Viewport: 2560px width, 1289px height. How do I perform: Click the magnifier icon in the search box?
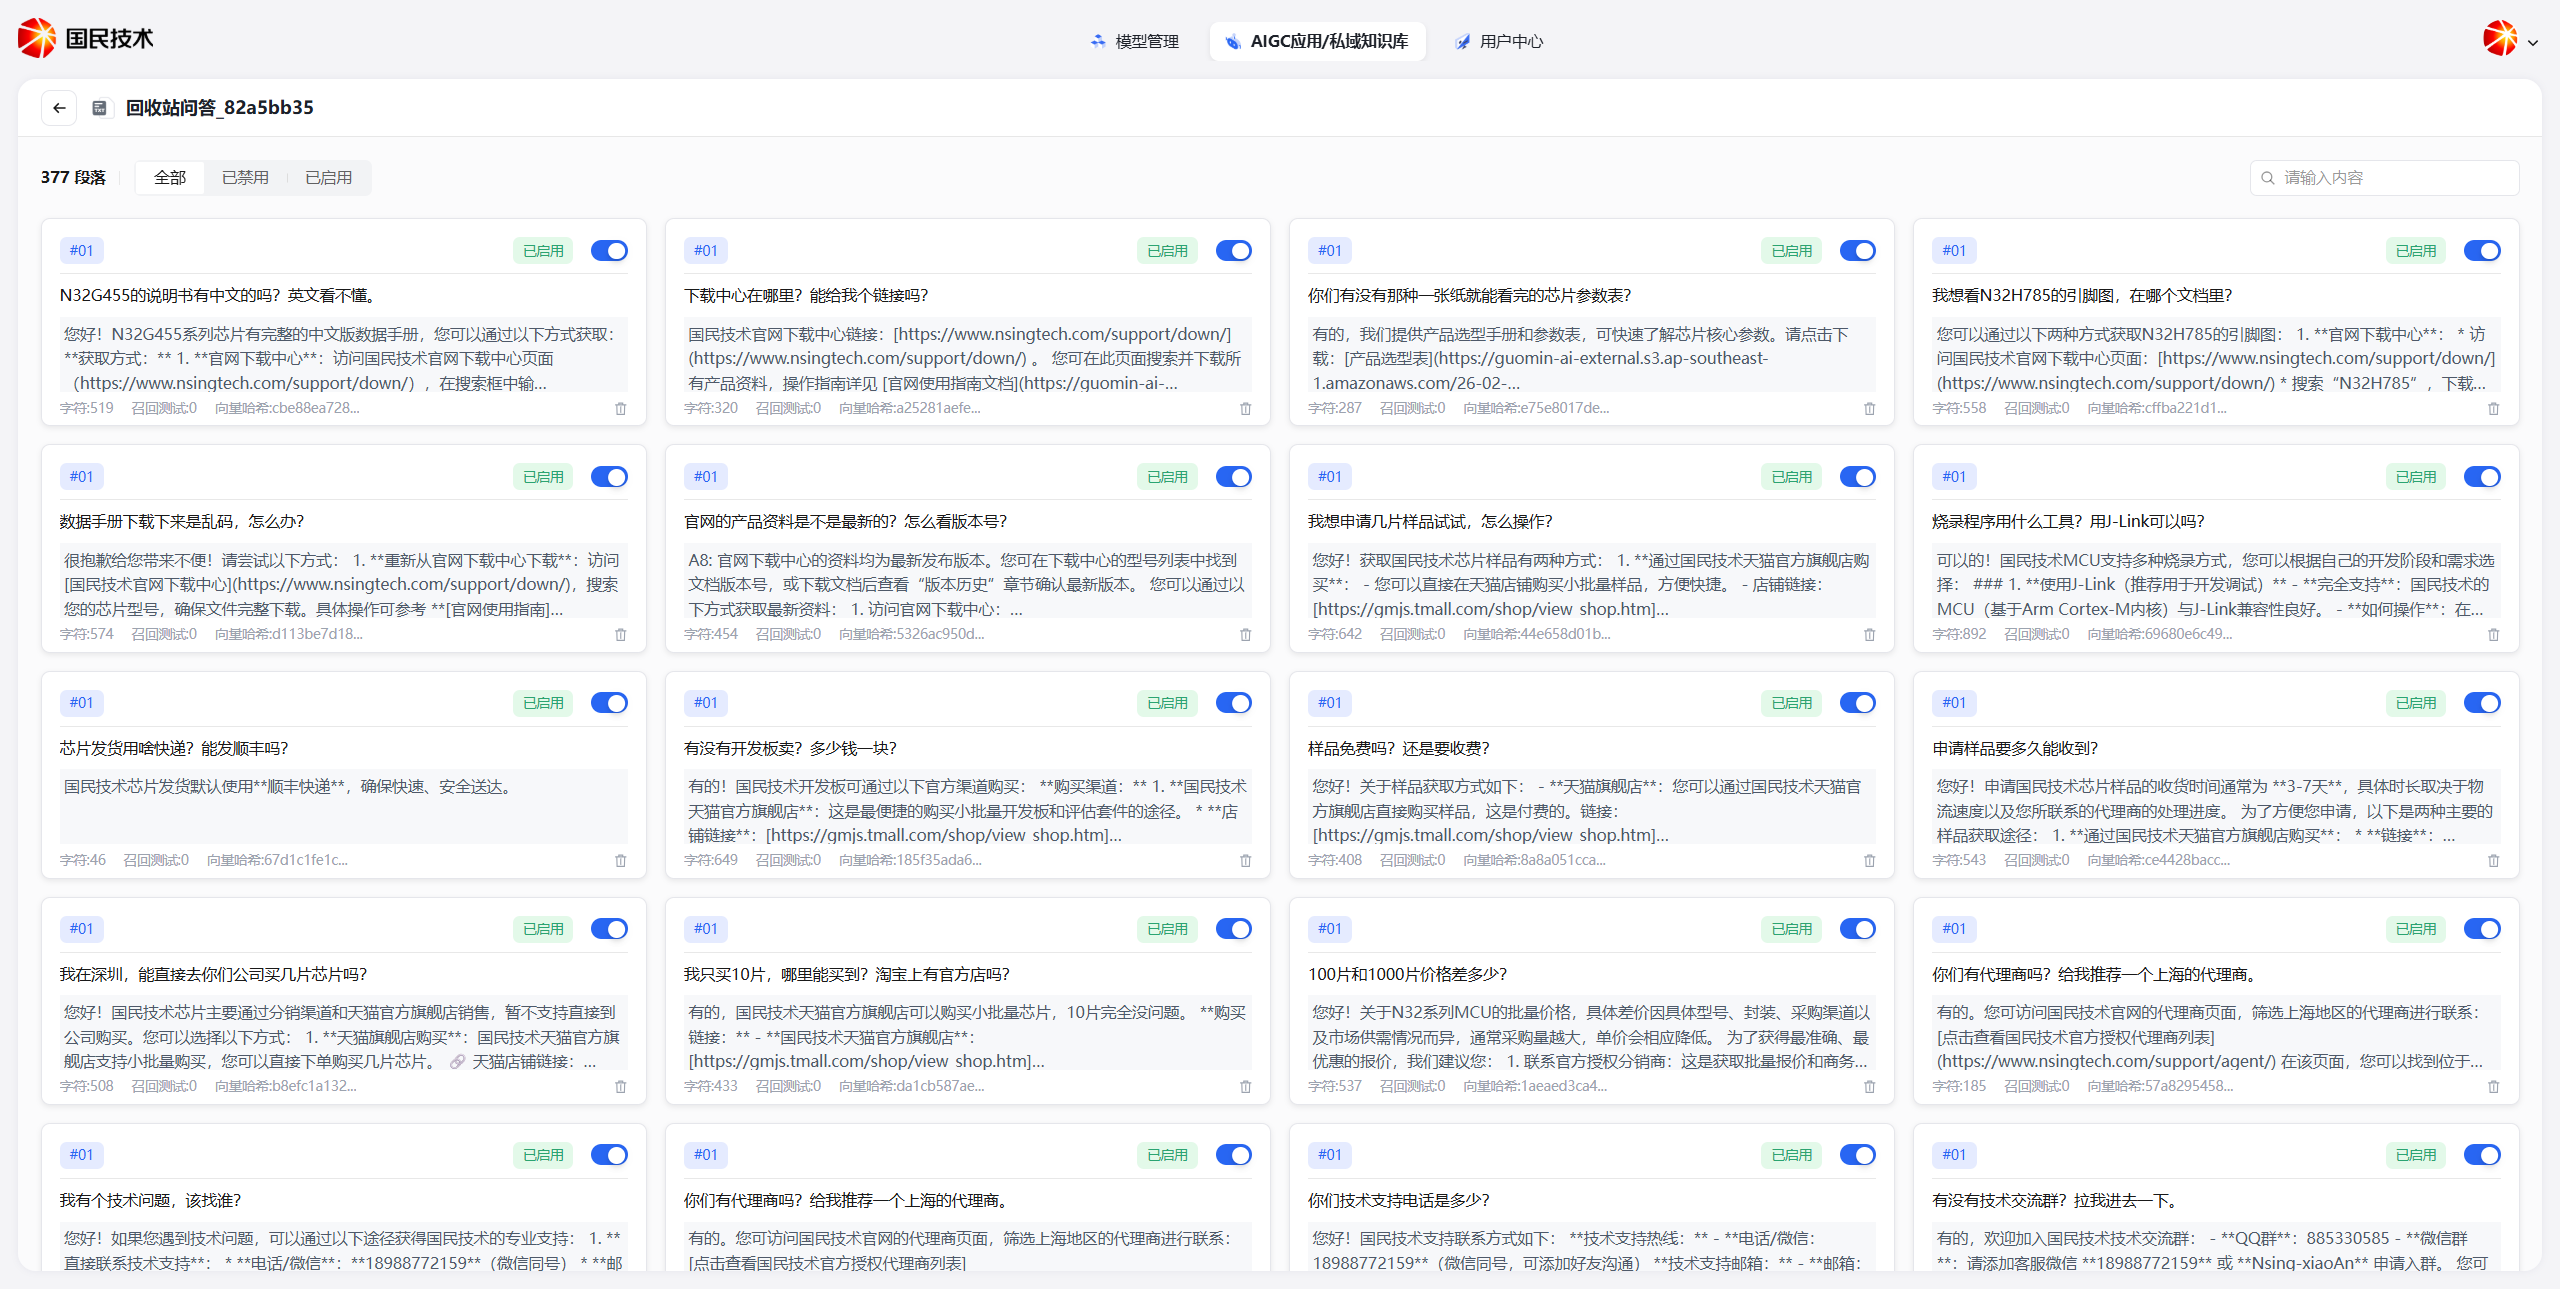(2268, 177)
